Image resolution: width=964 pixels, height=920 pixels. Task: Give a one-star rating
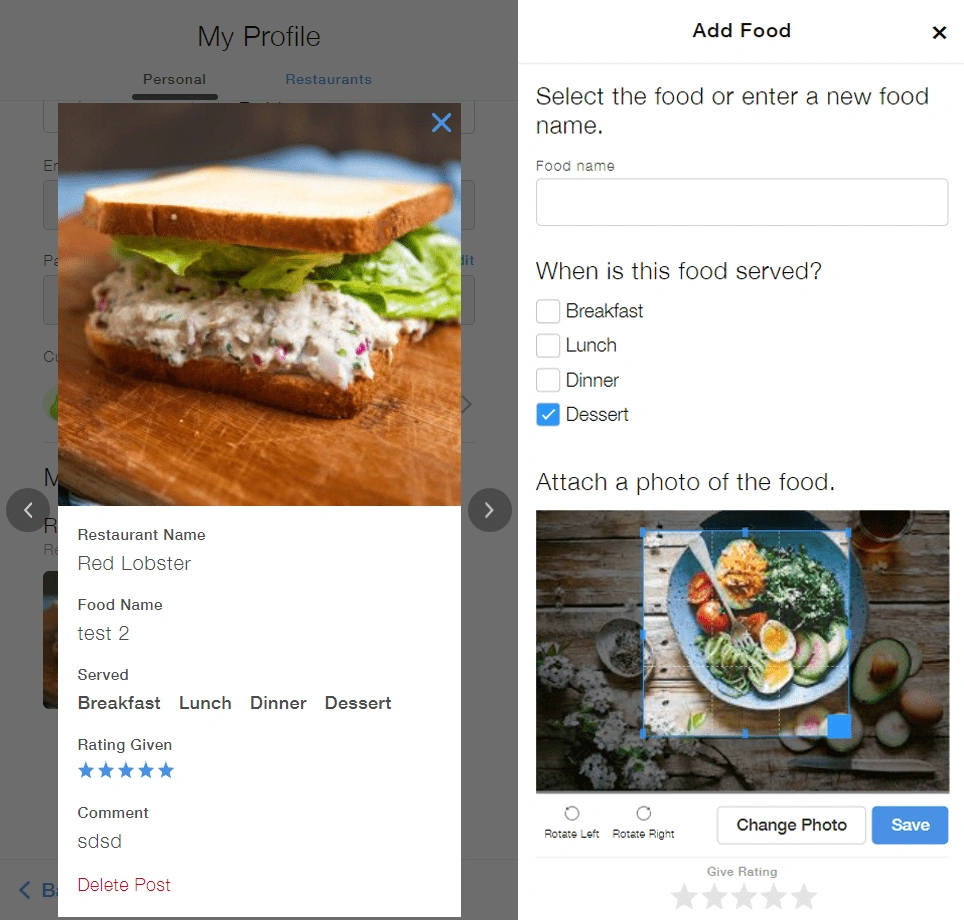684,897
